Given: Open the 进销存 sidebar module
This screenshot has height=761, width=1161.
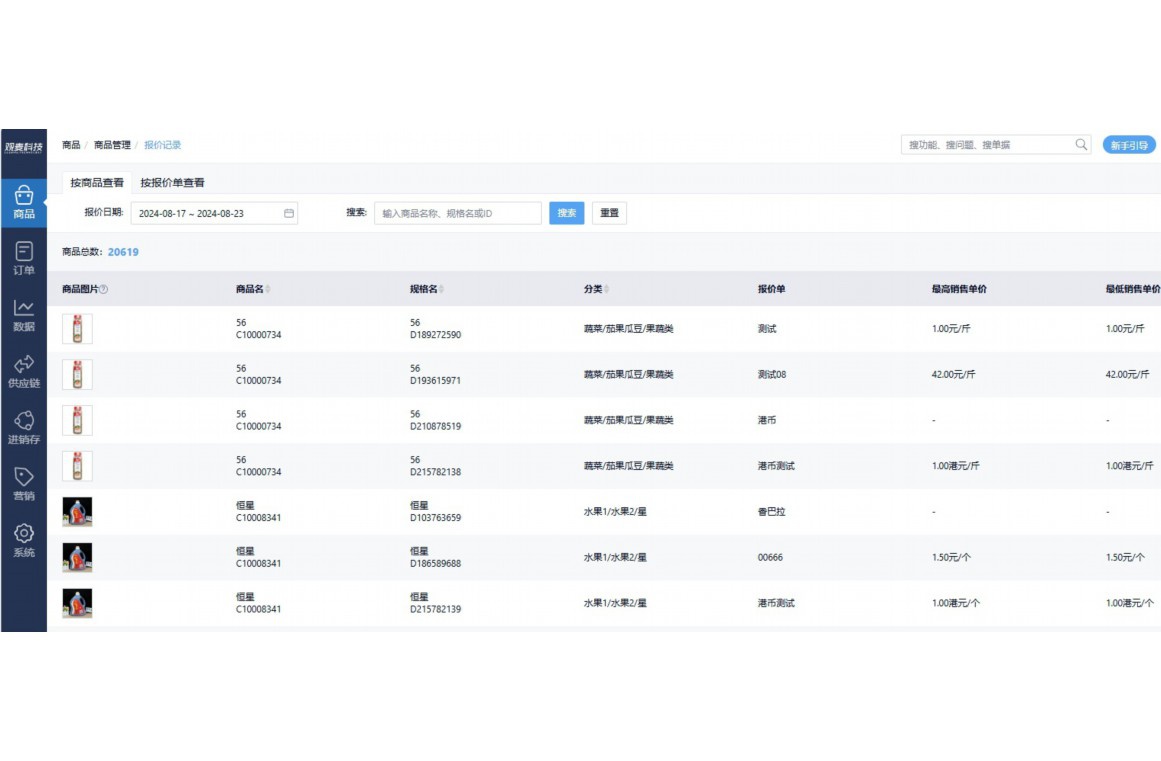Looking at the screenshot, I should pyautogui.click(x=24, y=428).
